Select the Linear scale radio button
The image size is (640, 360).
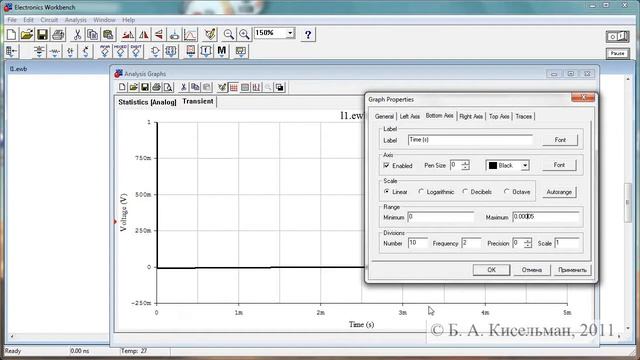click(x=387, y=191)
